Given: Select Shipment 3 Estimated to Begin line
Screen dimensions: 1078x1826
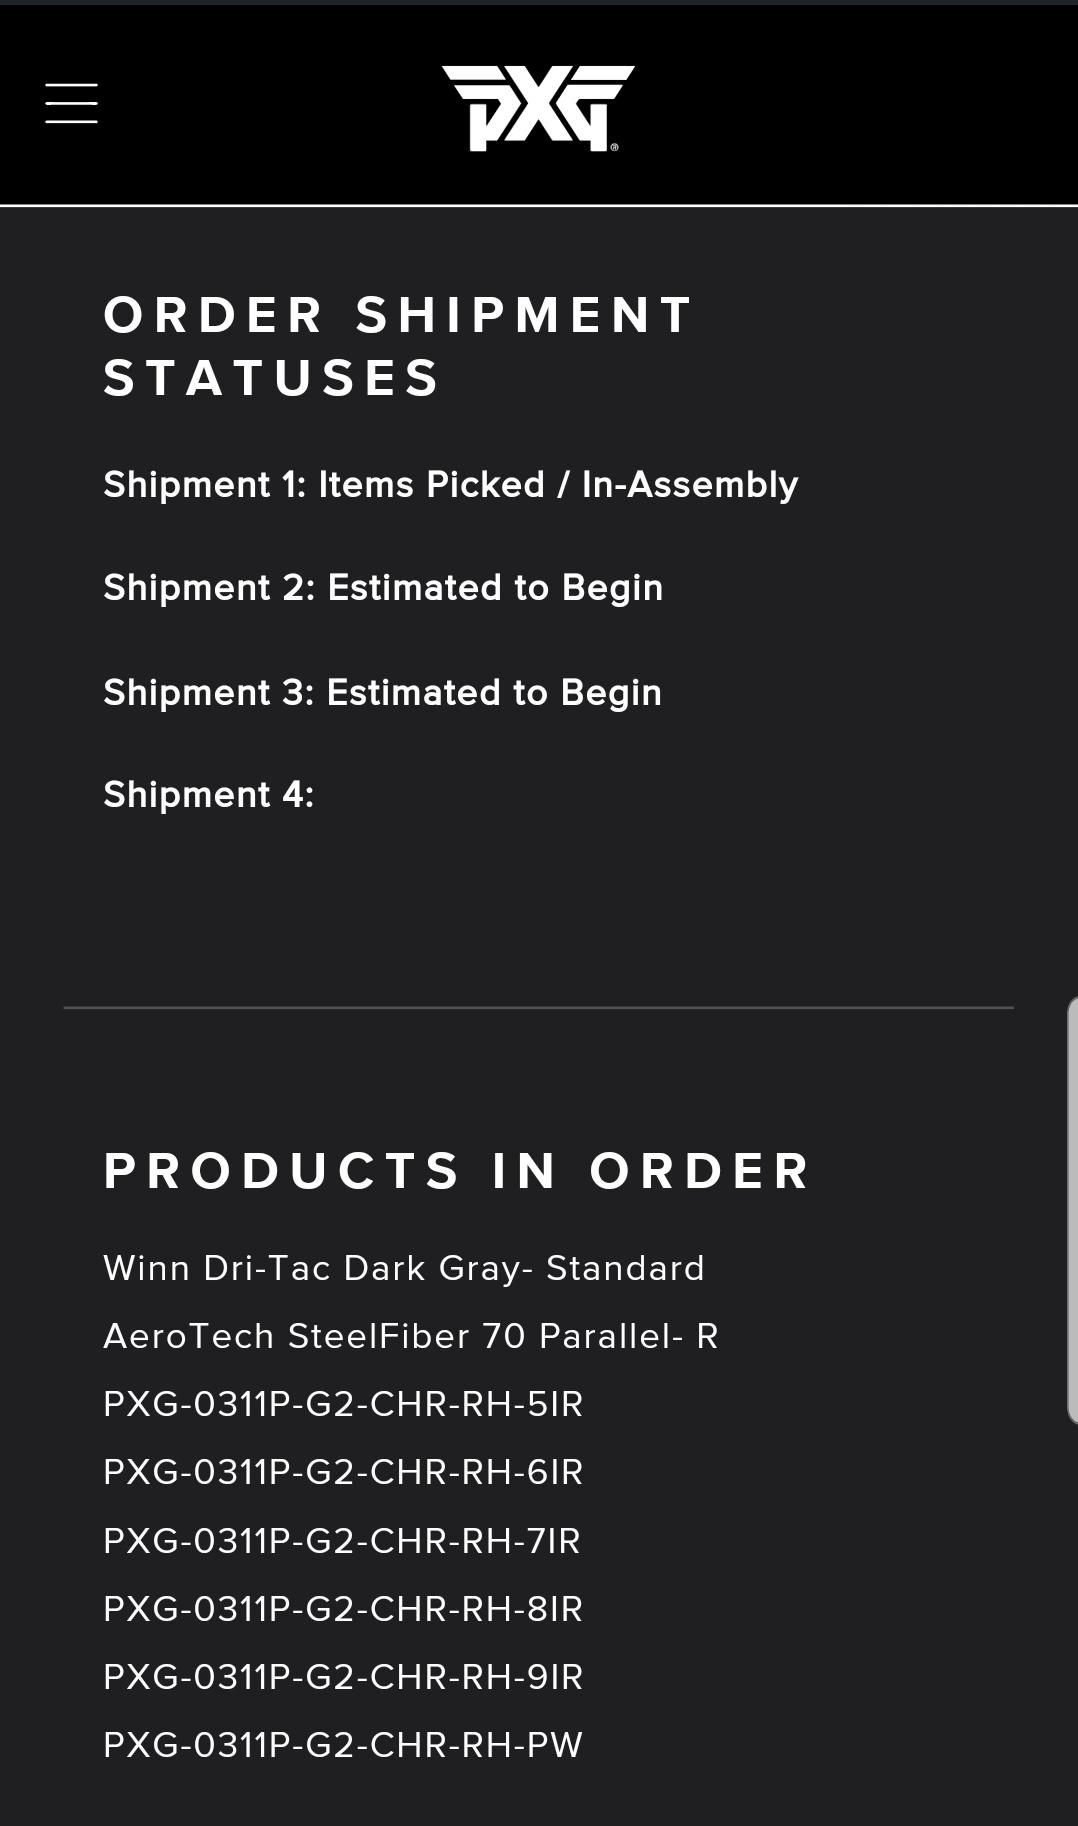Looking at the screenshot, I should pyautogui.click(x=382, y=693).
